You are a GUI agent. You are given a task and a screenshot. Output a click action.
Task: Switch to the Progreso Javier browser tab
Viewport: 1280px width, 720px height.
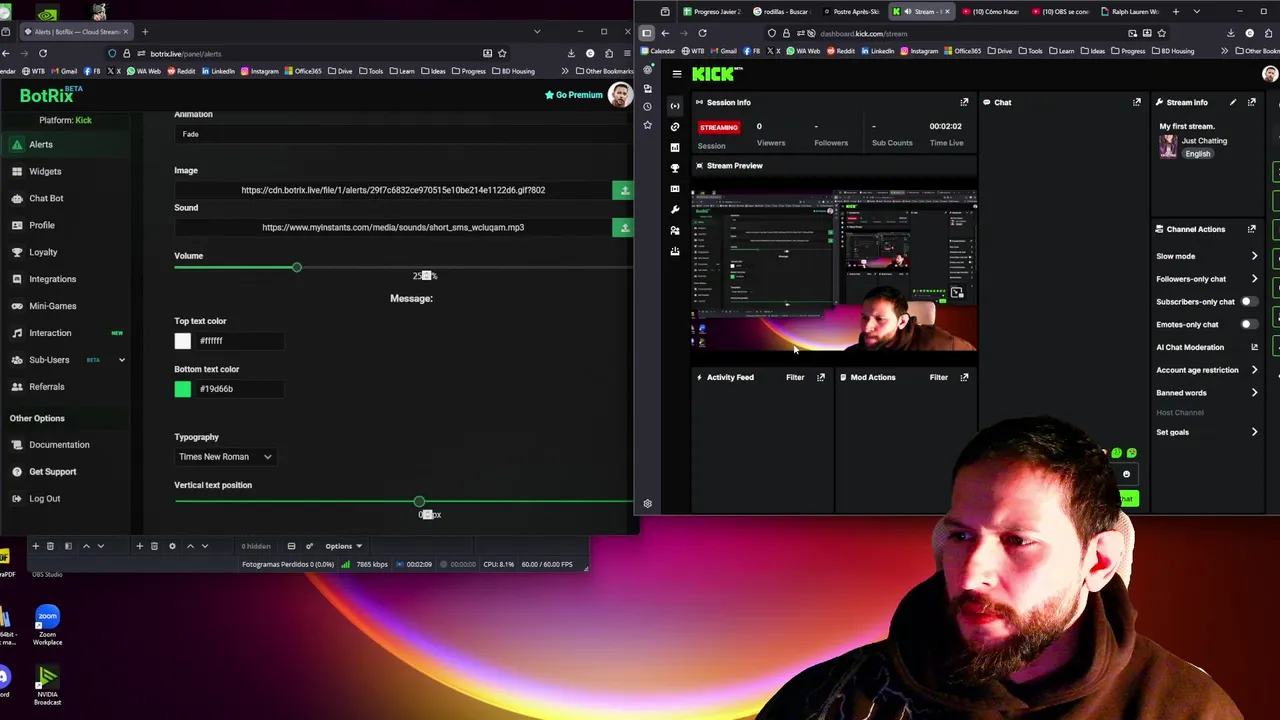(x=712, y=12)
